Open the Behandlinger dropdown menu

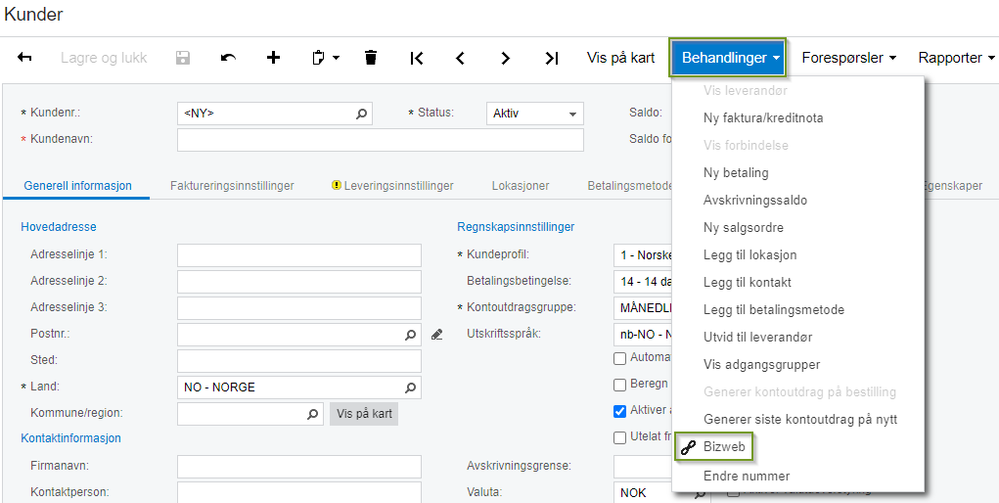[x=728, y=58]
